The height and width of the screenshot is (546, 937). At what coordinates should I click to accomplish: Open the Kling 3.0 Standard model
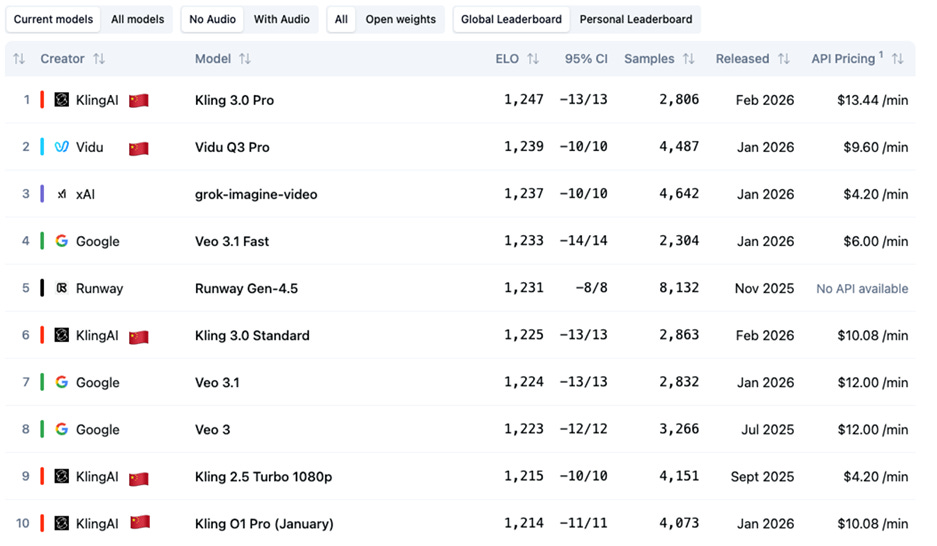[x=252, y=335]
